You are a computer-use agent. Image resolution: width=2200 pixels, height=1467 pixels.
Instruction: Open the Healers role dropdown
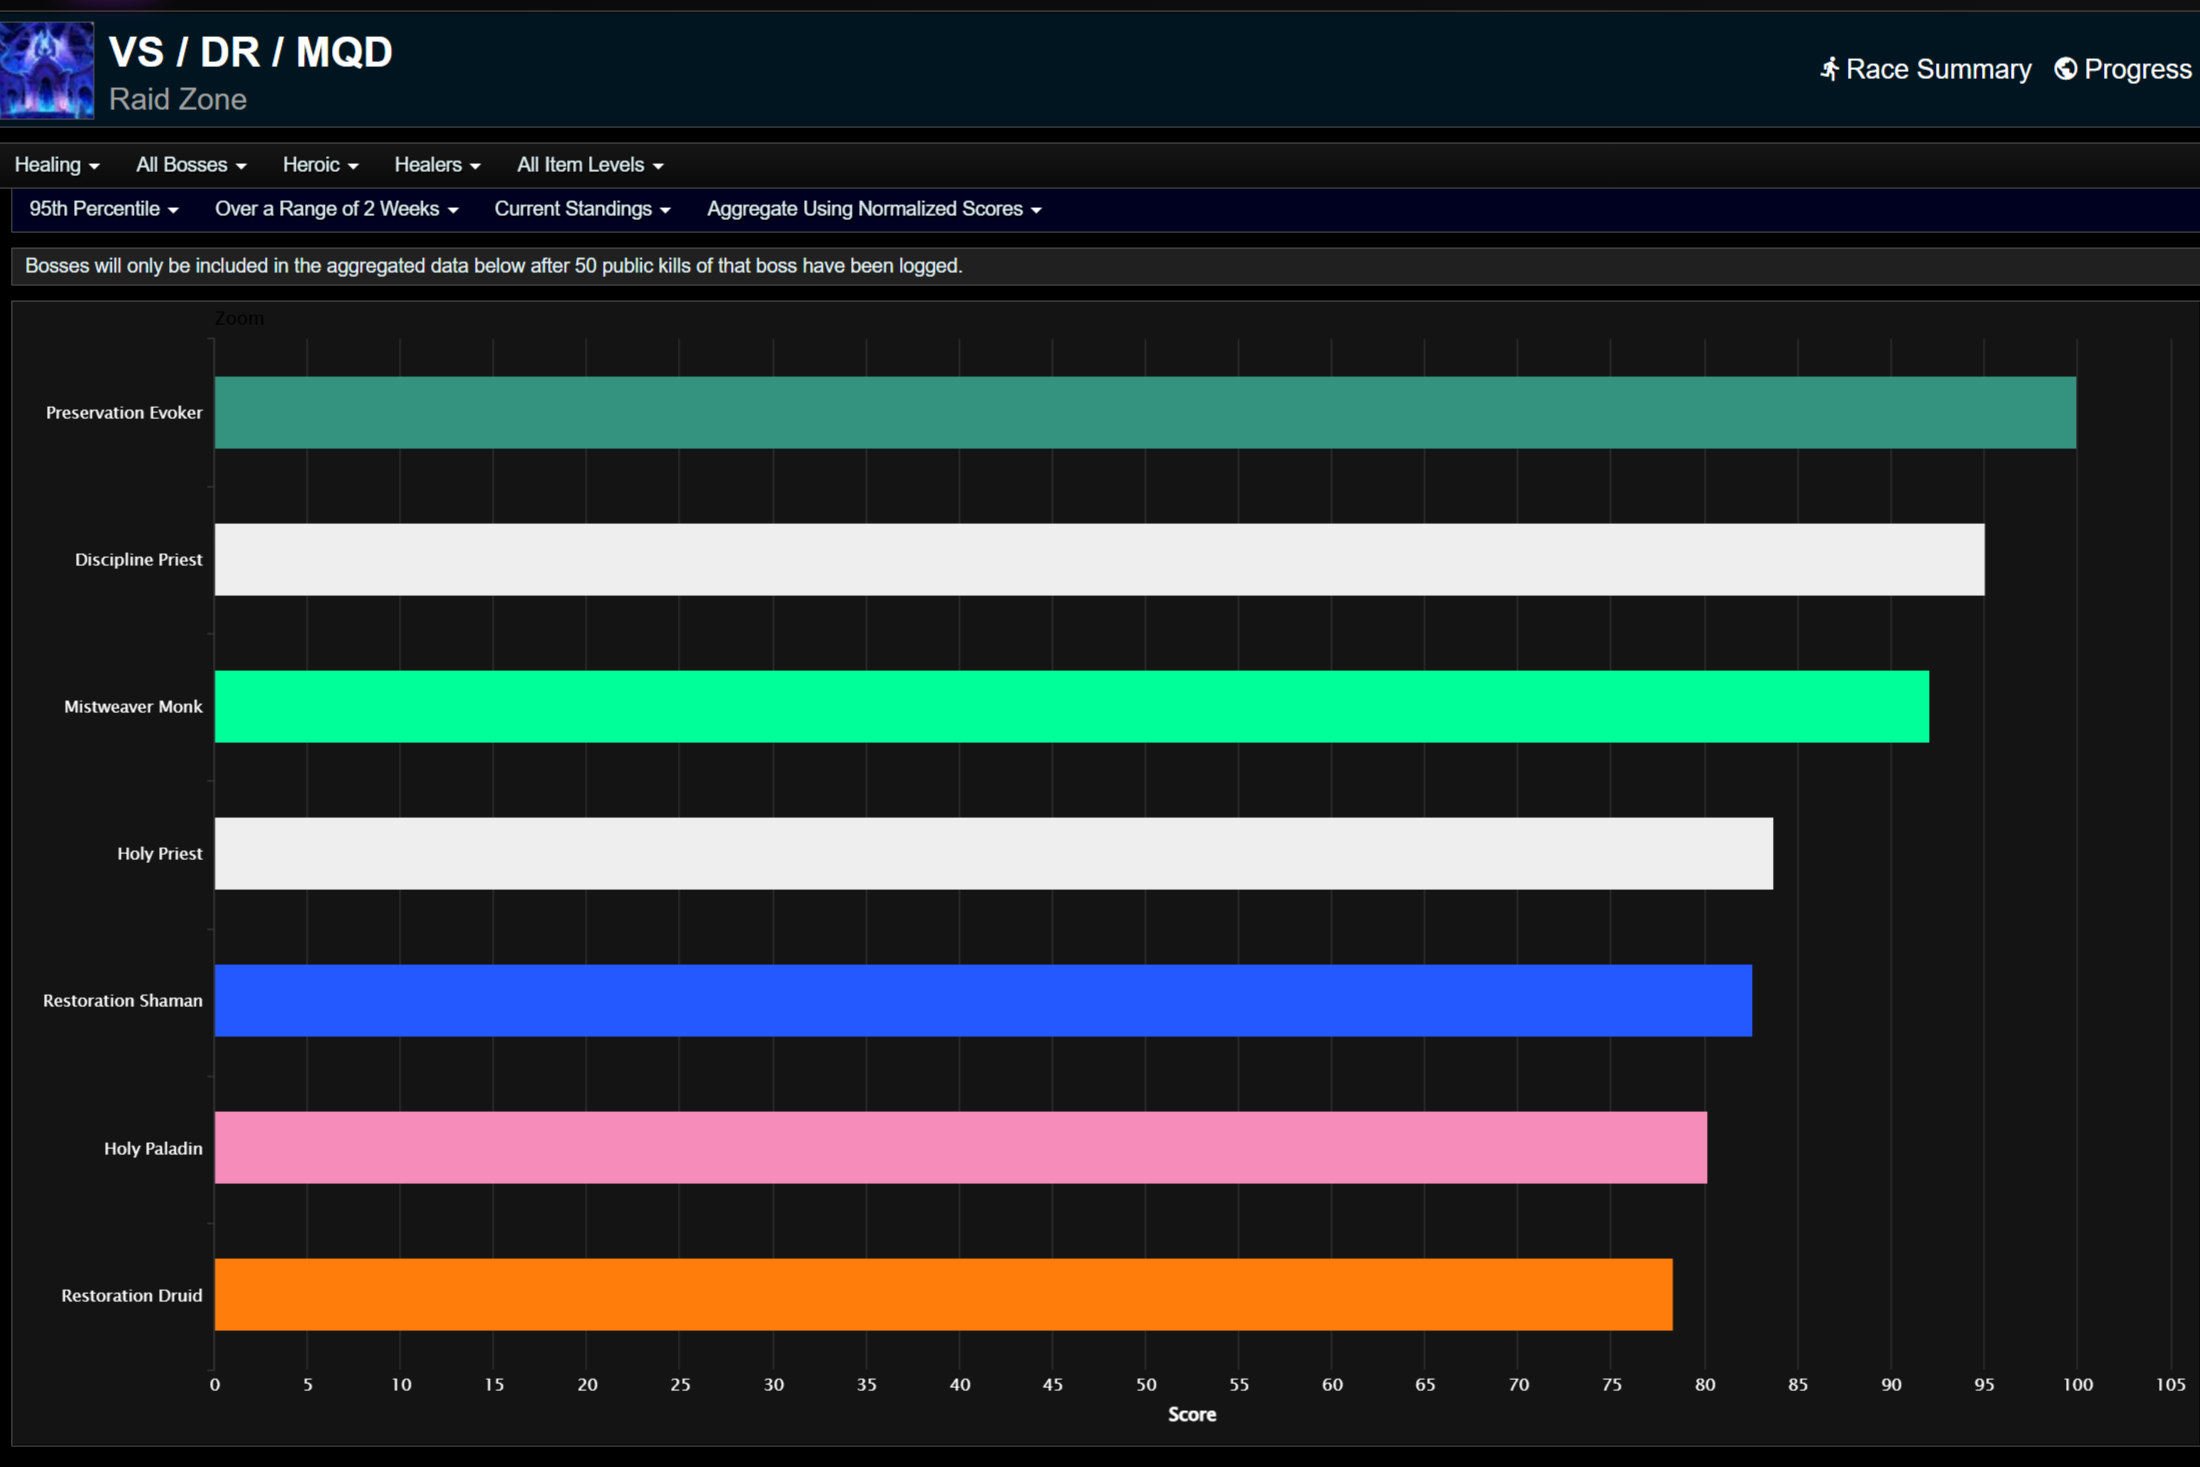pos(437,165)
